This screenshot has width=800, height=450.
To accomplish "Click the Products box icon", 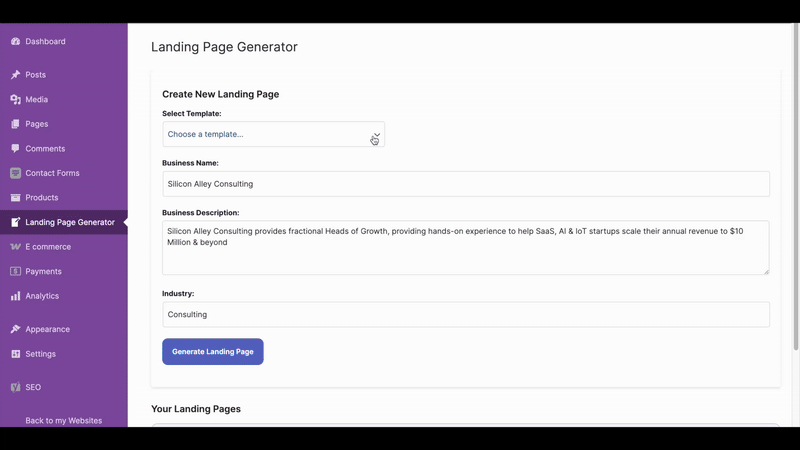I will click(x=15, y=197).
